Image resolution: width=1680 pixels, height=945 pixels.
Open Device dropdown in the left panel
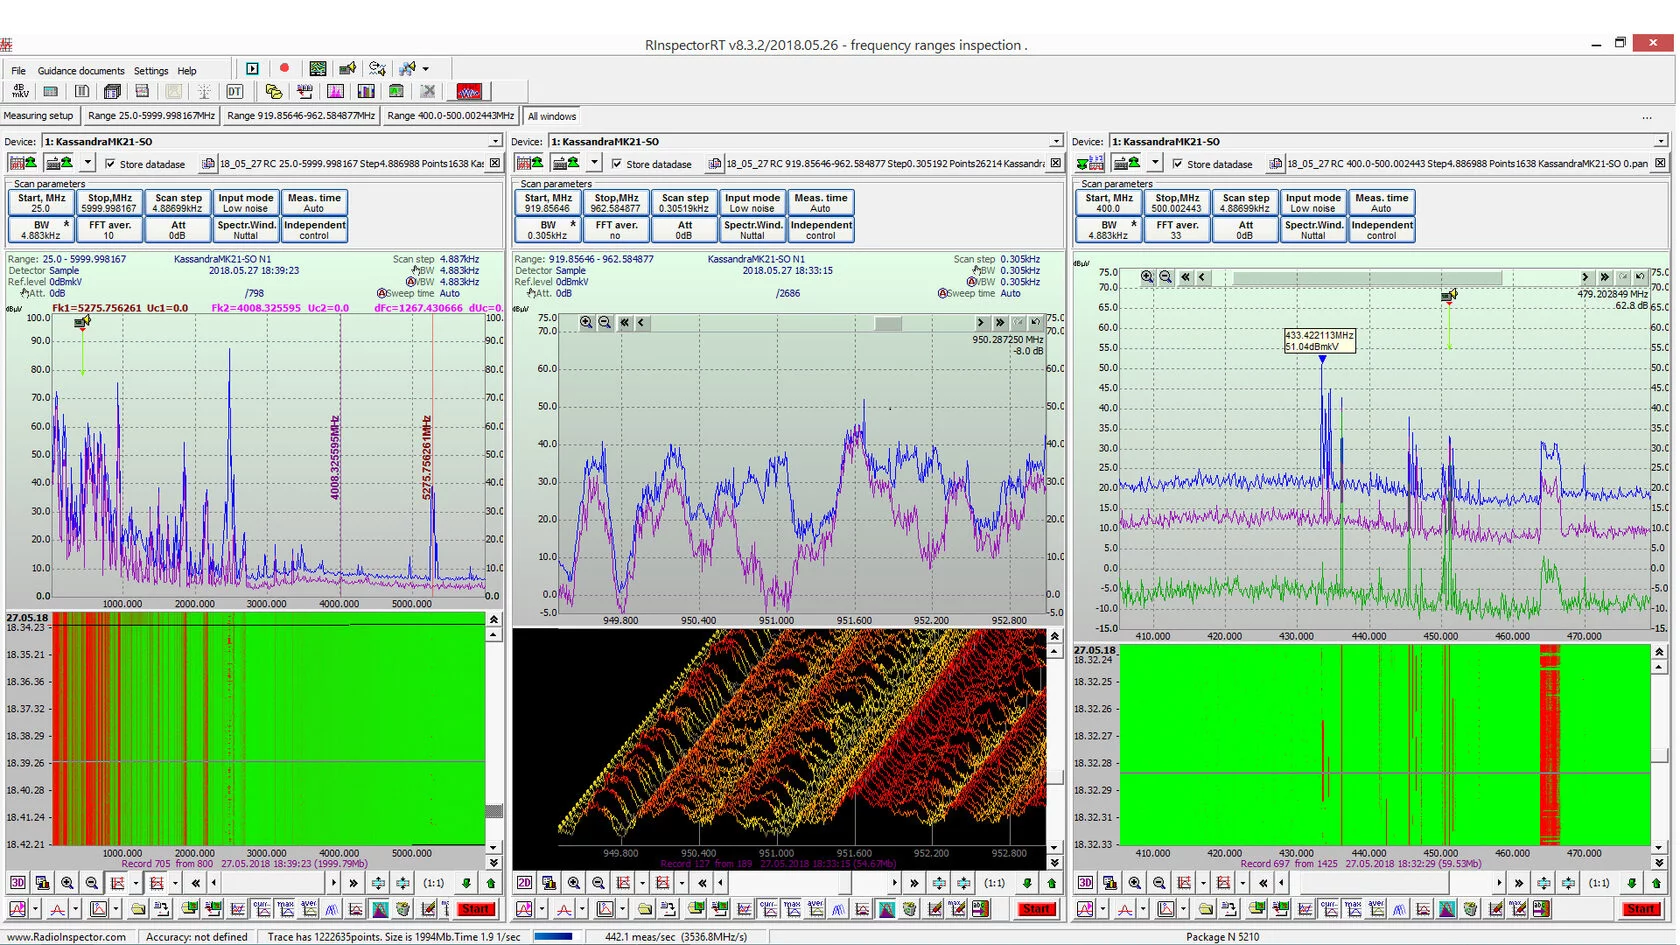[x=495, y=142]
